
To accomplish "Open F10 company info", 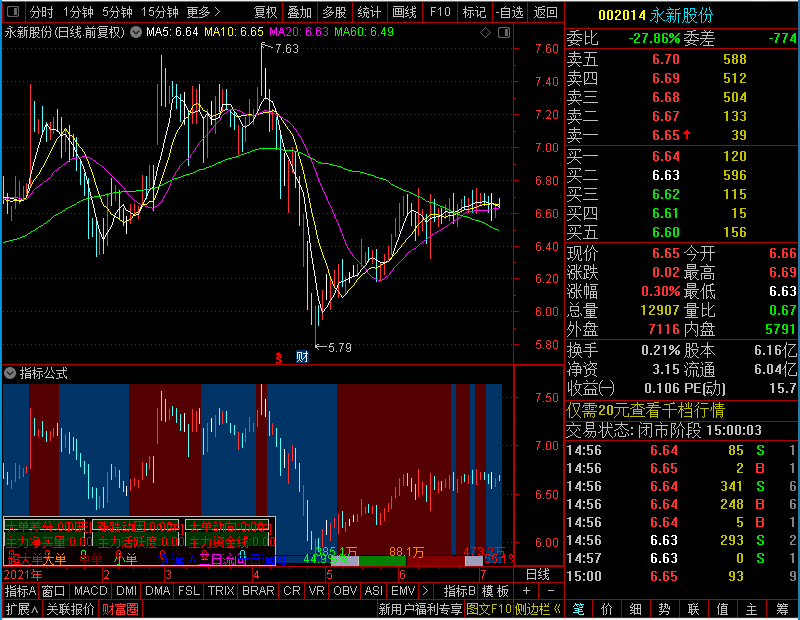I will pos(440,12).
